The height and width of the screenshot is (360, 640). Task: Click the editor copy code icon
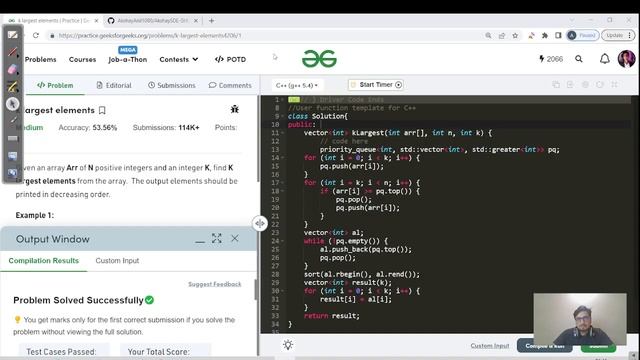[556, 84]
